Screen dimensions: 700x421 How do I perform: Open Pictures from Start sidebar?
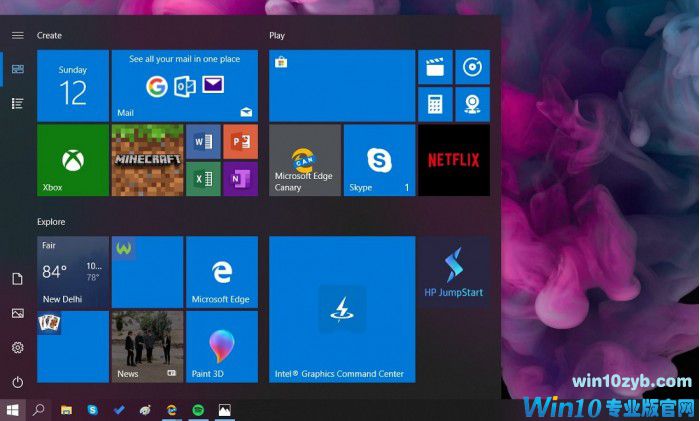pyautogui.click(x=17, y=313)
